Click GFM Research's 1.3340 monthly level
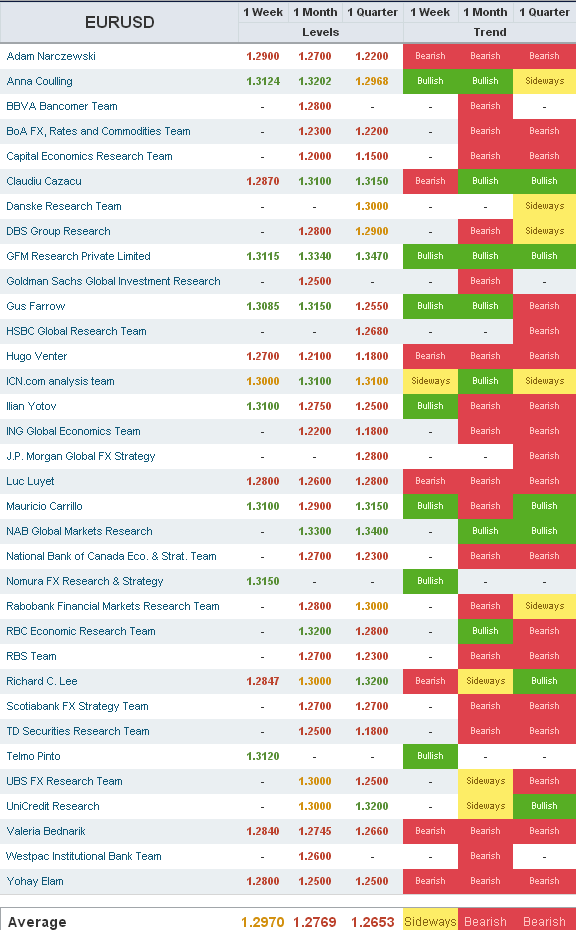Screen dimensions: 576x930 314,256
